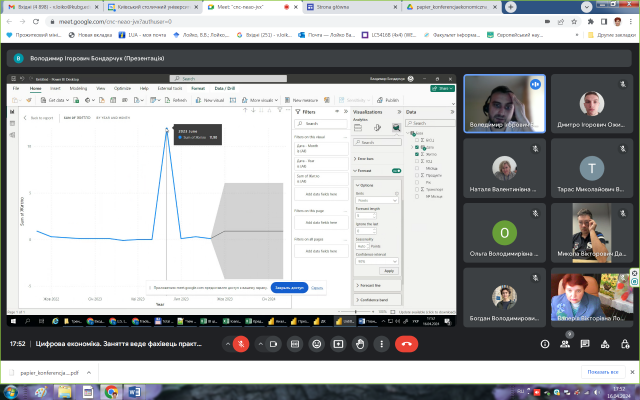Open the Modeling ribbon tab in Power BI

(x=76, y=88)
